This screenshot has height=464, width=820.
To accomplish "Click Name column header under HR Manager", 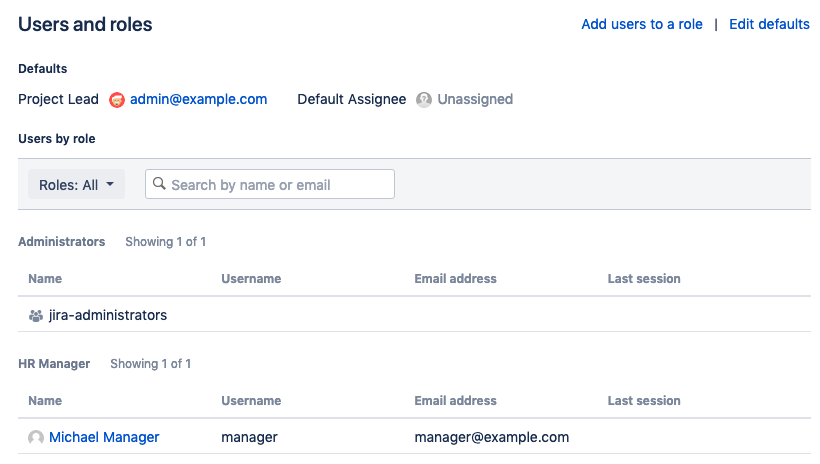I will click(45, 401).
